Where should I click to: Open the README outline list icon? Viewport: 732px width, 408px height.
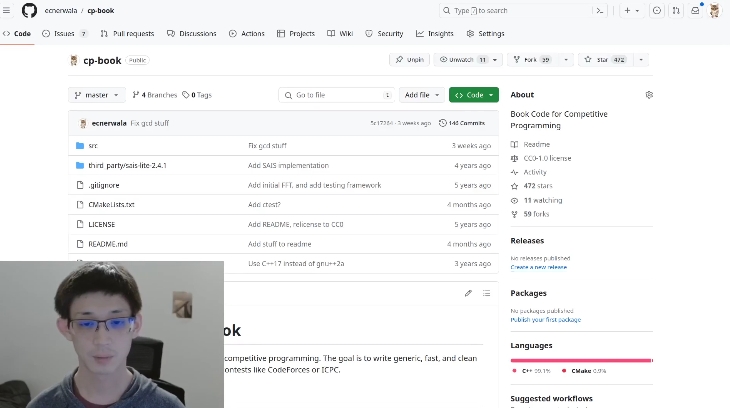point(487,293)
